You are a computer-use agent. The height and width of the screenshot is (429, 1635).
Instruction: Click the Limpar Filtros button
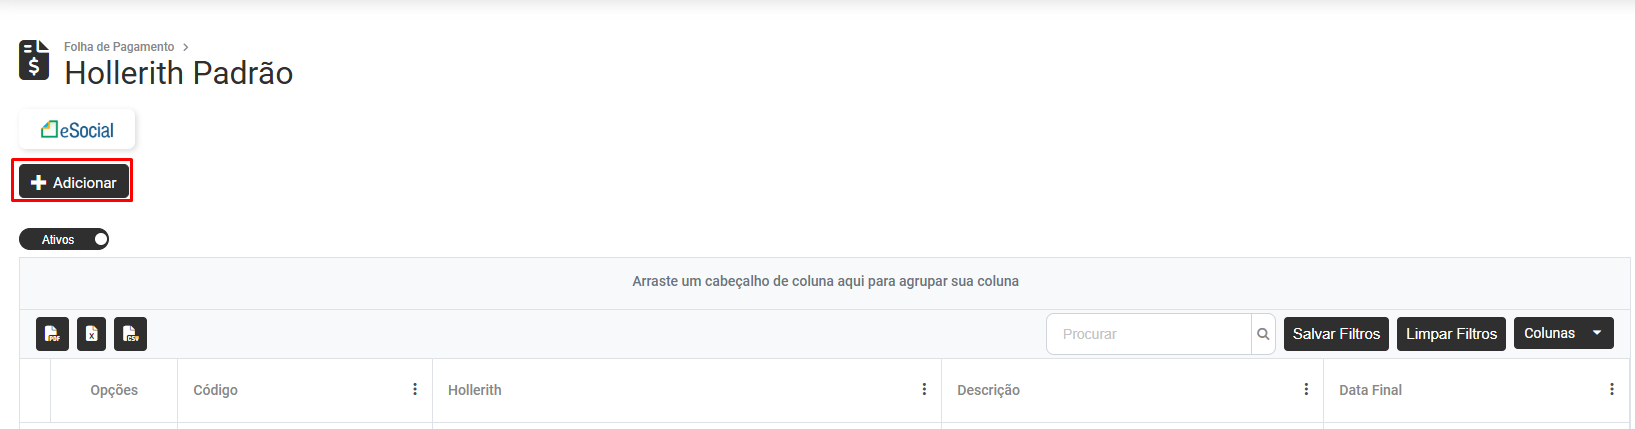click(1451, 334)
